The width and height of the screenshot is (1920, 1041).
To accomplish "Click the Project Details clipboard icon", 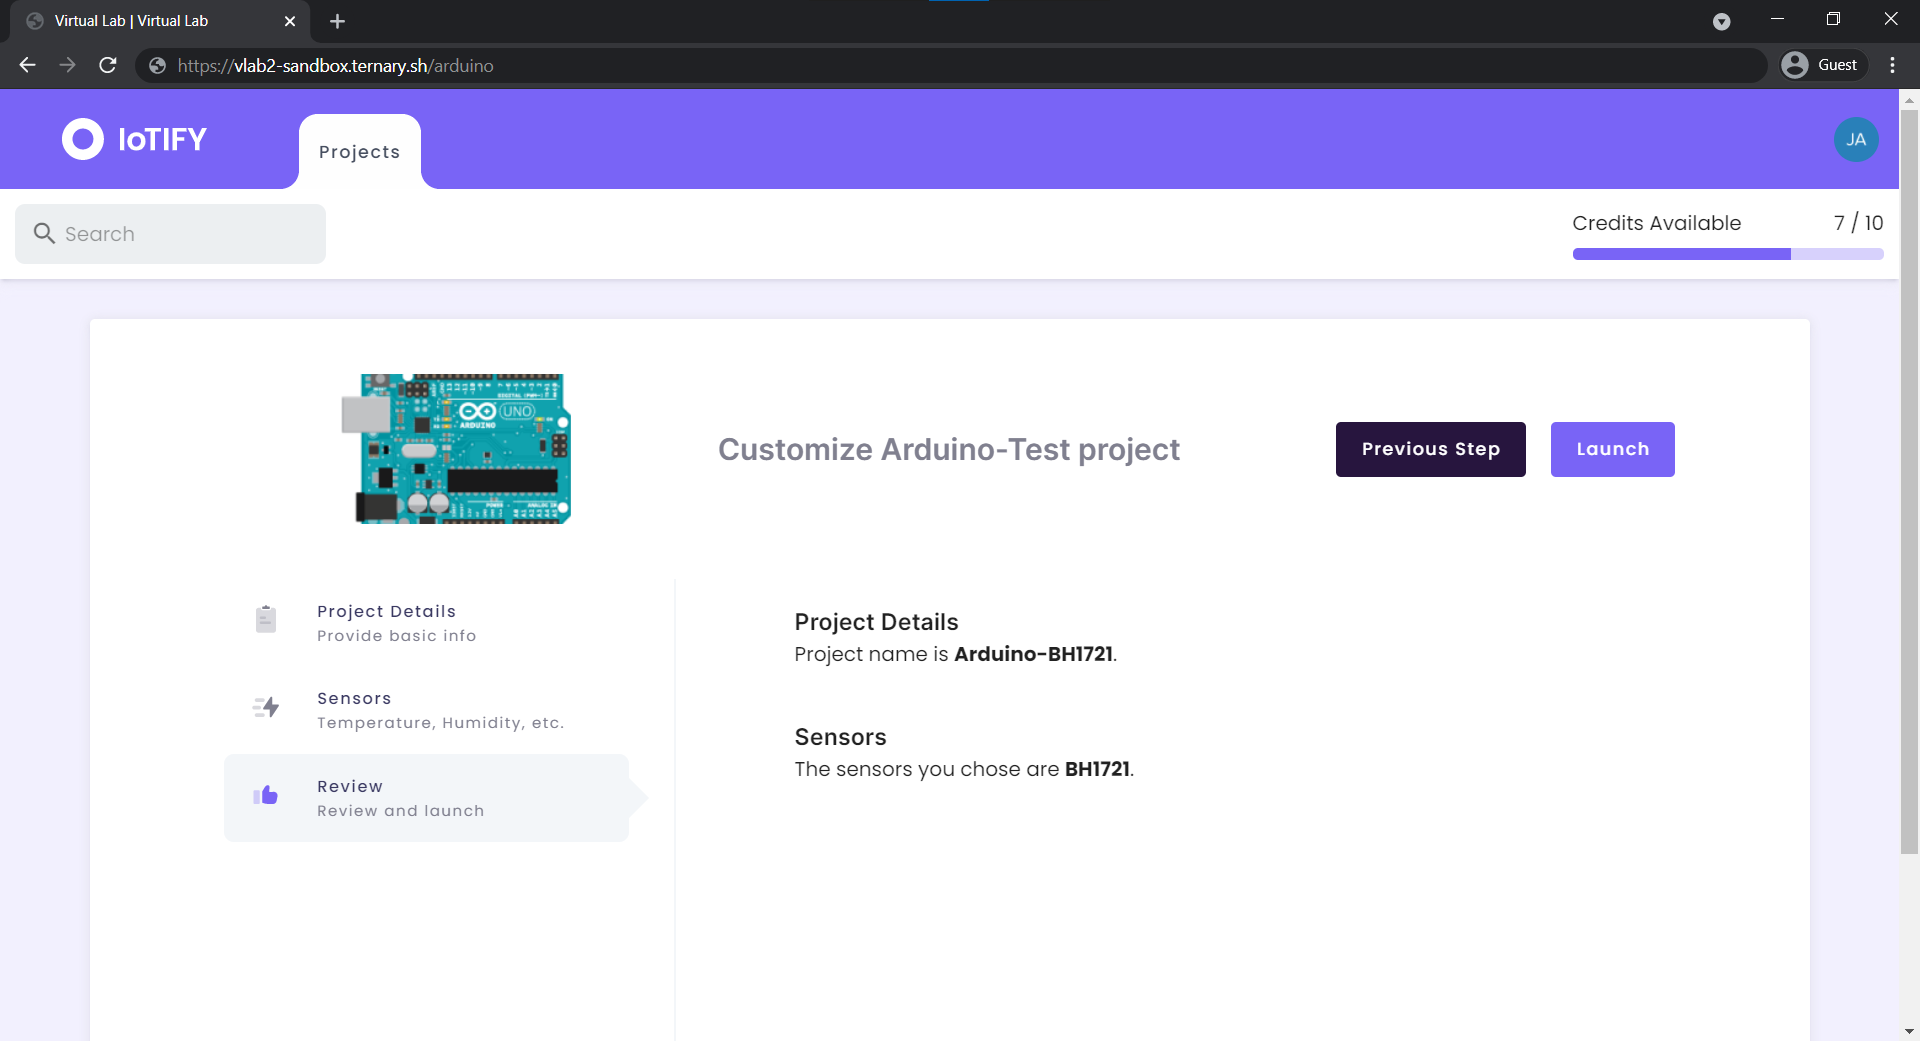I will click(265, 619).
